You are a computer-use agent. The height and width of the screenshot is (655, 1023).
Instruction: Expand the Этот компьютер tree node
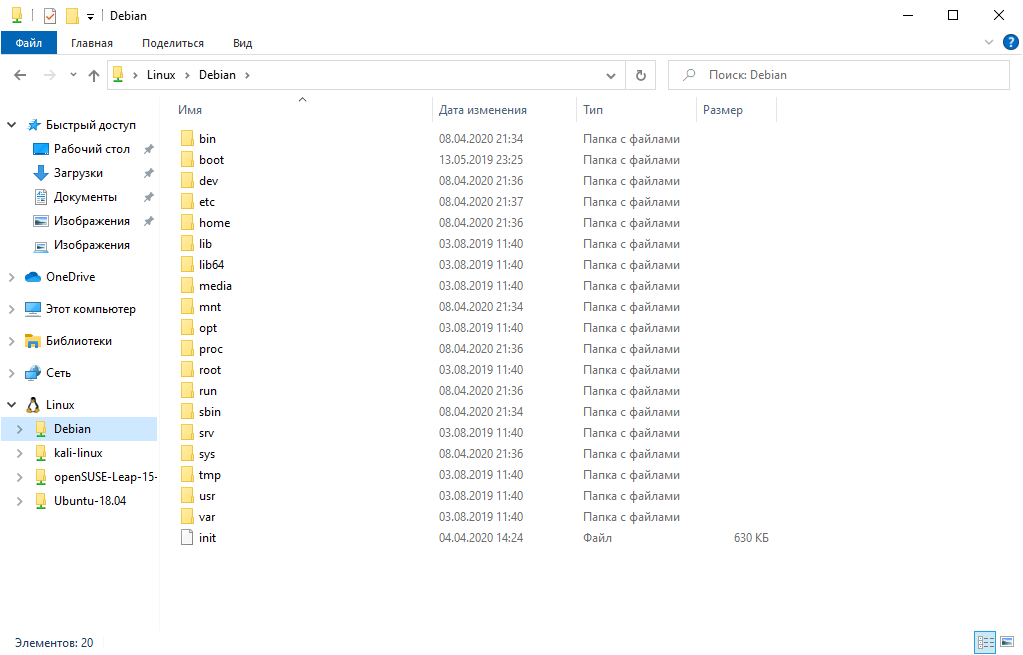click(12, 309)
